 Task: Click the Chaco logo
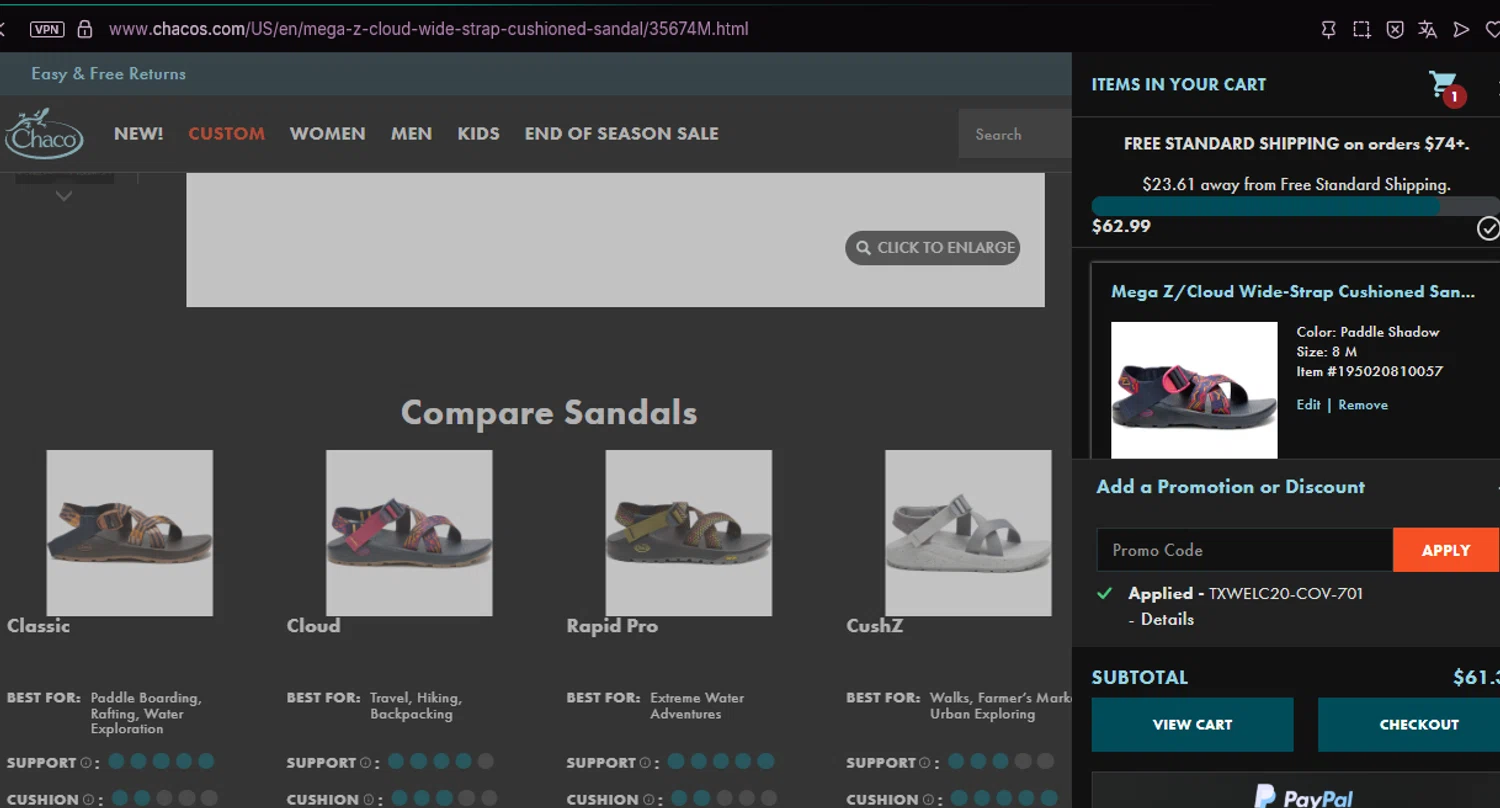(44, 134)
